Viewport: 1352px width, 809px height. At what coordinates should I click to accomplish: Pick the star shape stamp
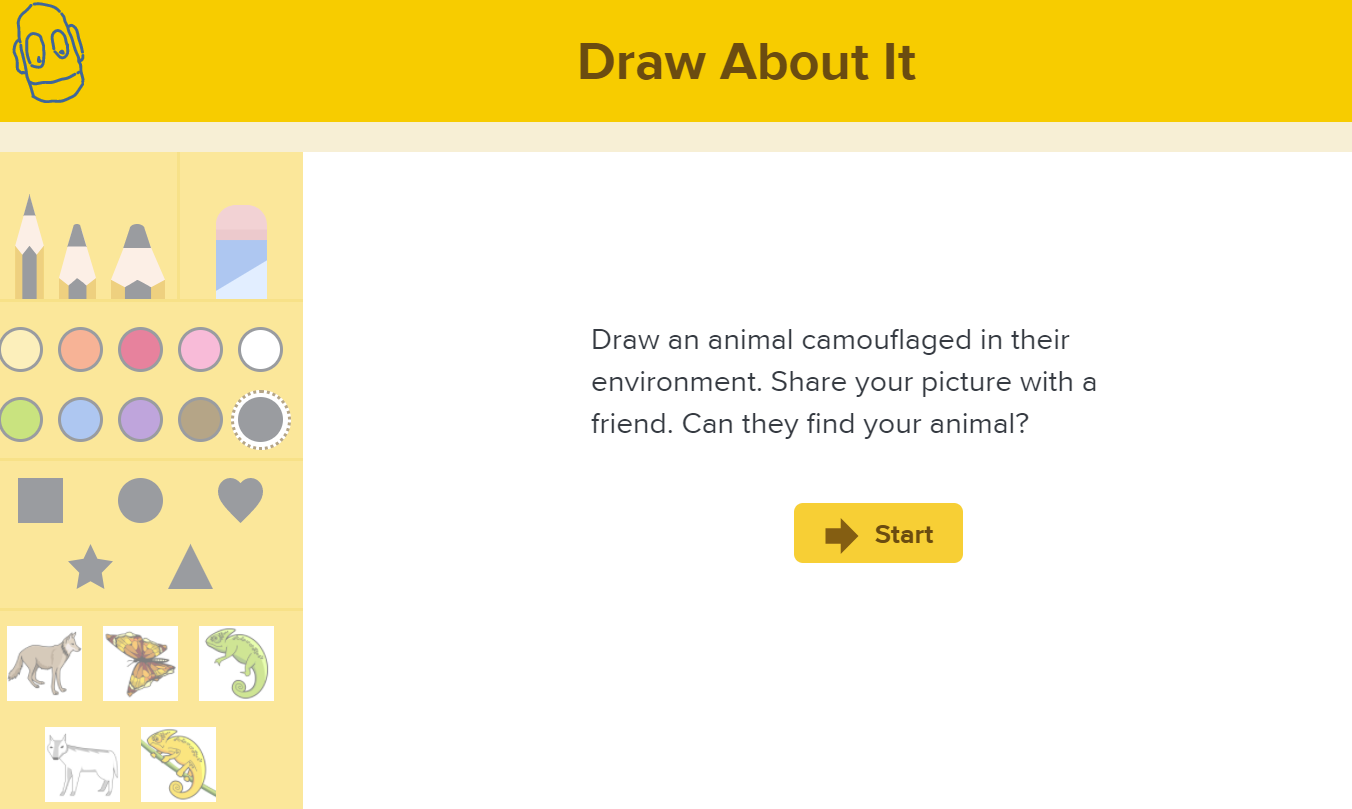pos(90,567)
